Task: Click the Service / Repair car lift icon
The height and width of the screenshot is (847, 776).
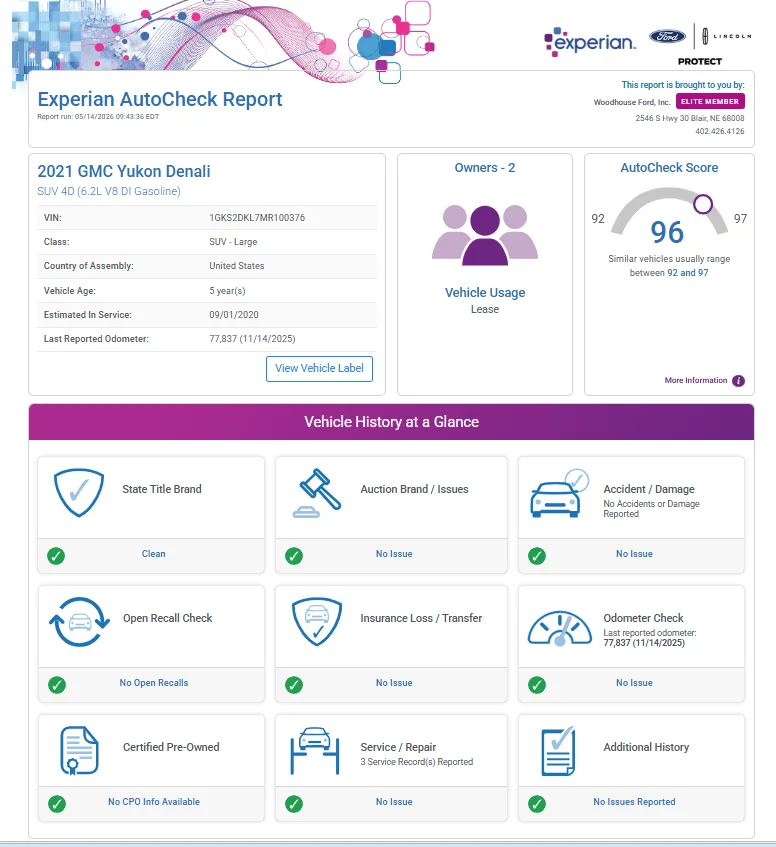Action: tap(315, 751)
